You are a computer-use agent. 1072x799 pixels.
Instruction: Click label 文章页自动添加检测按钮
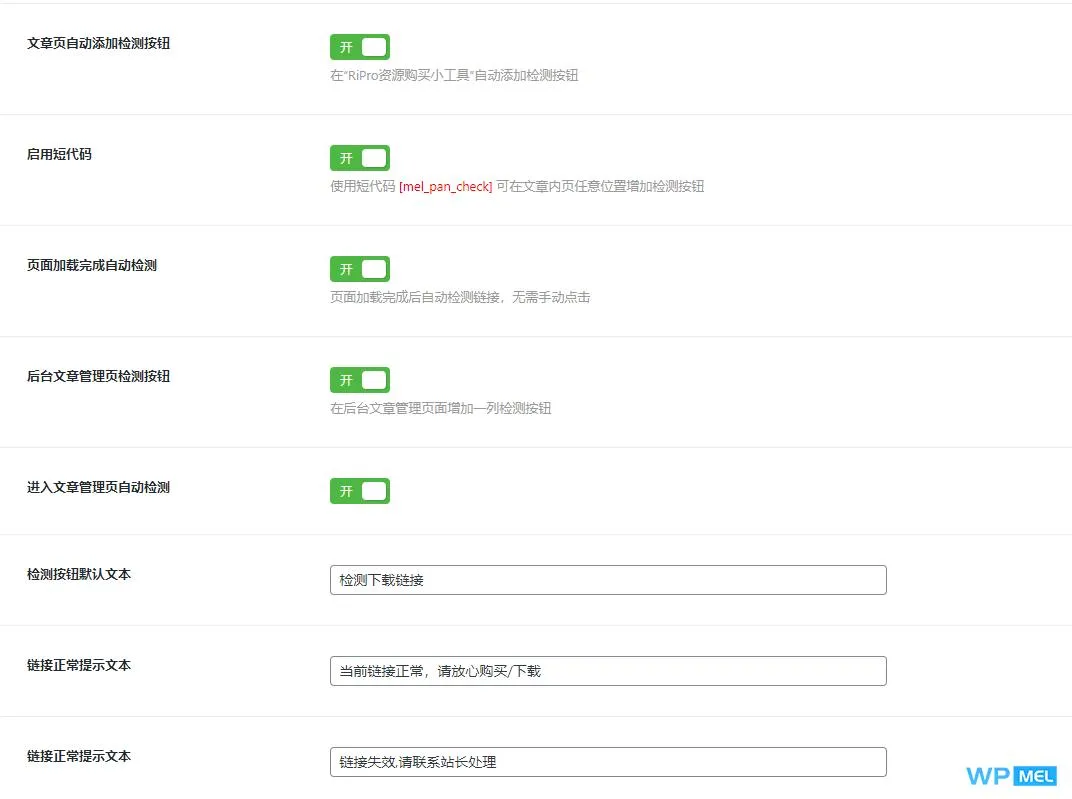click(98, 43)
